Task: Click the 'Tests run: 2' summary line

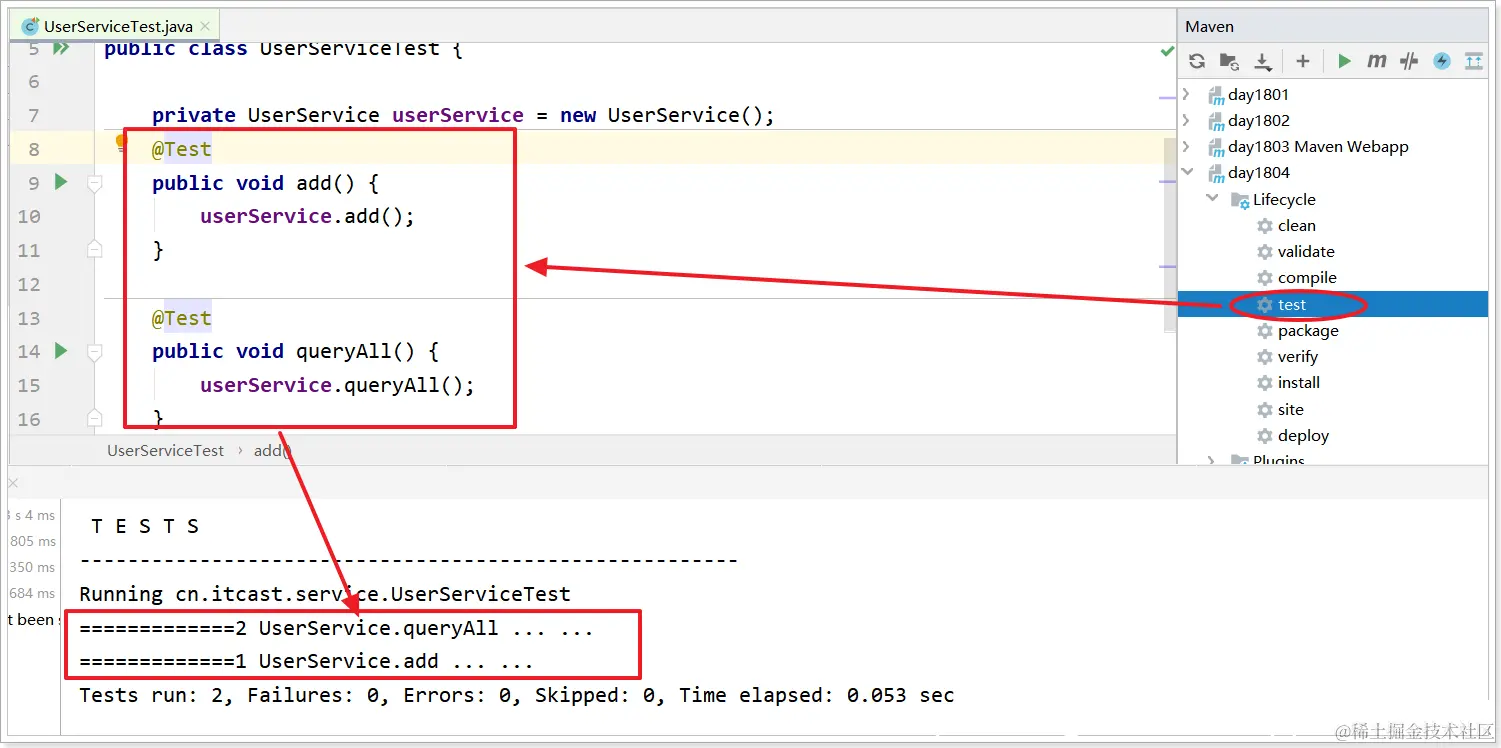Action: (517, 695)
